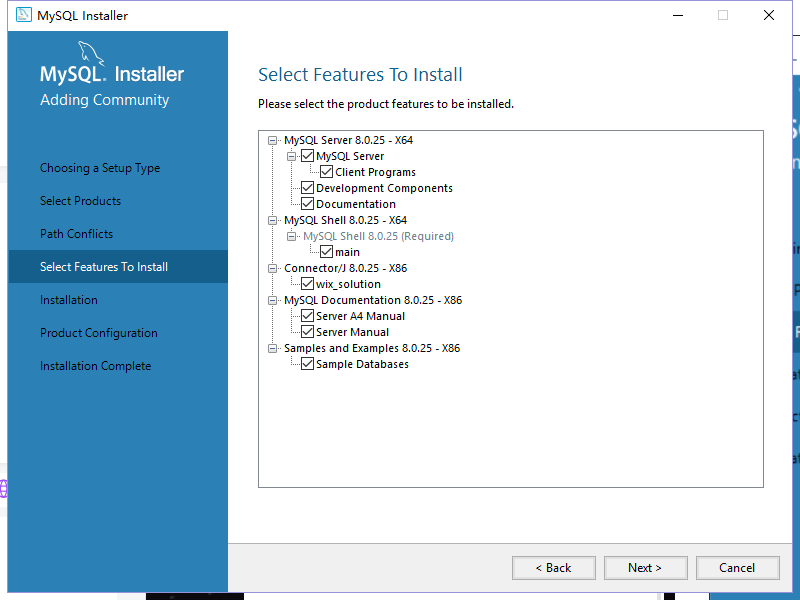Select the 'MySQL Shell 8.0.25 - X64' label
800x600 pixels.
point(345,220)
